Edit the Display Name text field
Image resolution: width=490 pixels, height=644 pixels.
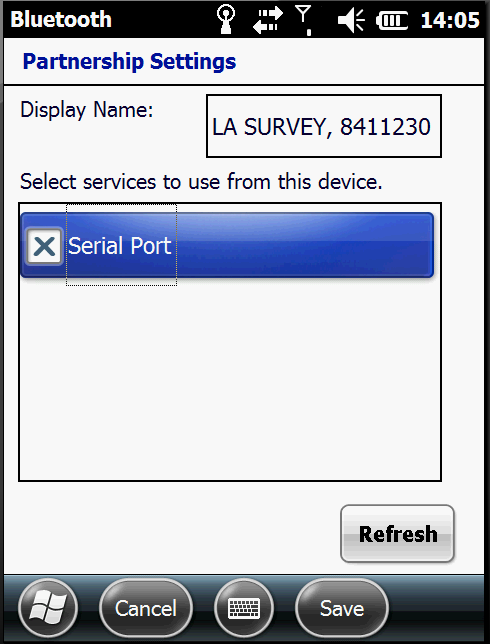tap(324, 126)
